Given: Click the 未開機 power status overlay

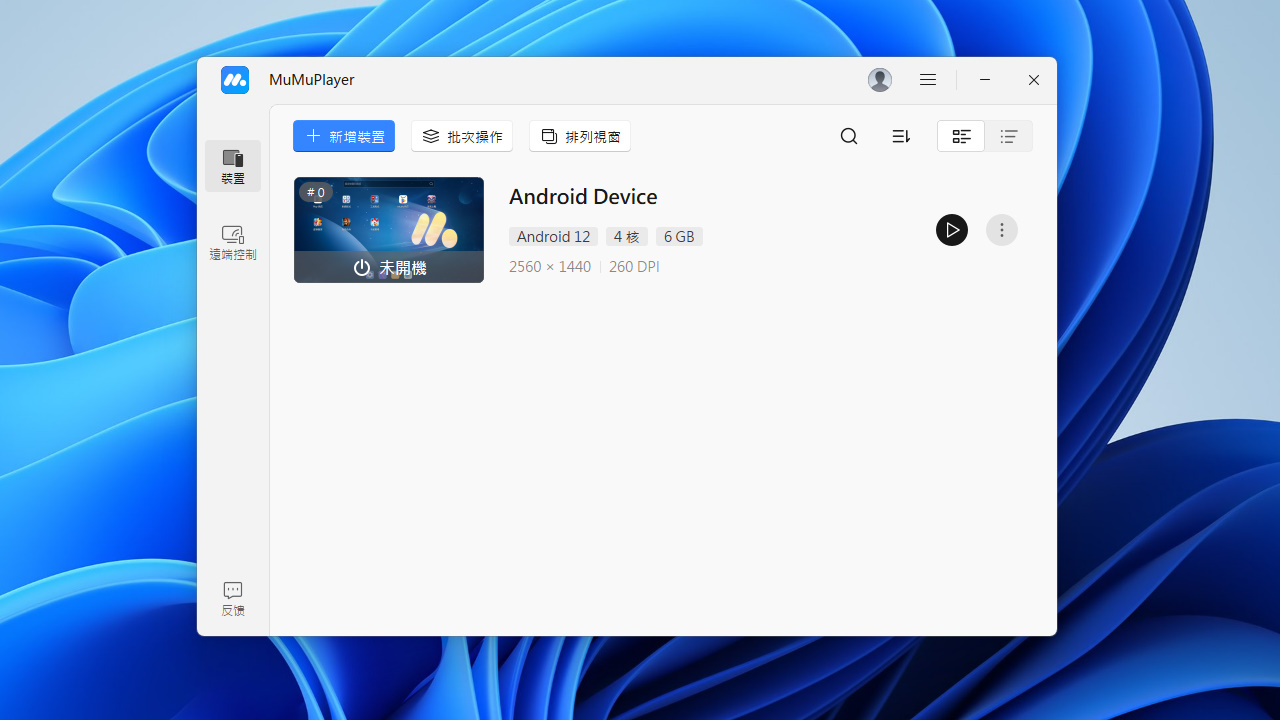Looking at the screenshot, I should click(389, 268).
